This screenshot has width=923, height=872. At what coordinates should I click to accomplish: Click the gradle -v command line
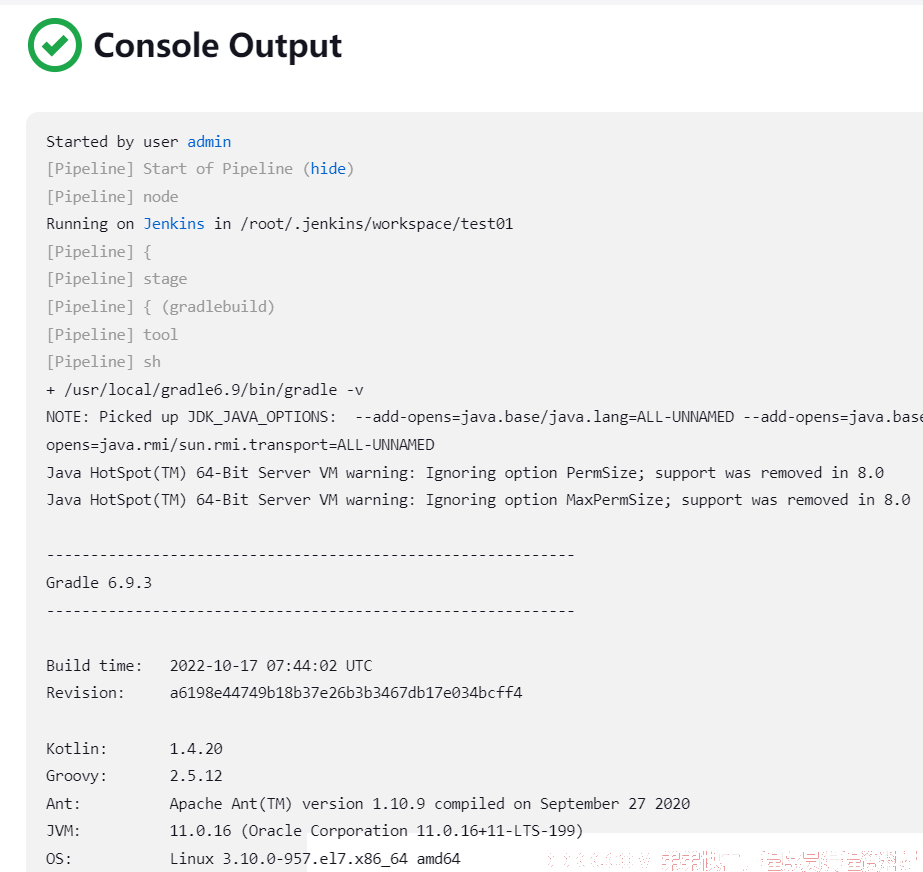[205, 390]
